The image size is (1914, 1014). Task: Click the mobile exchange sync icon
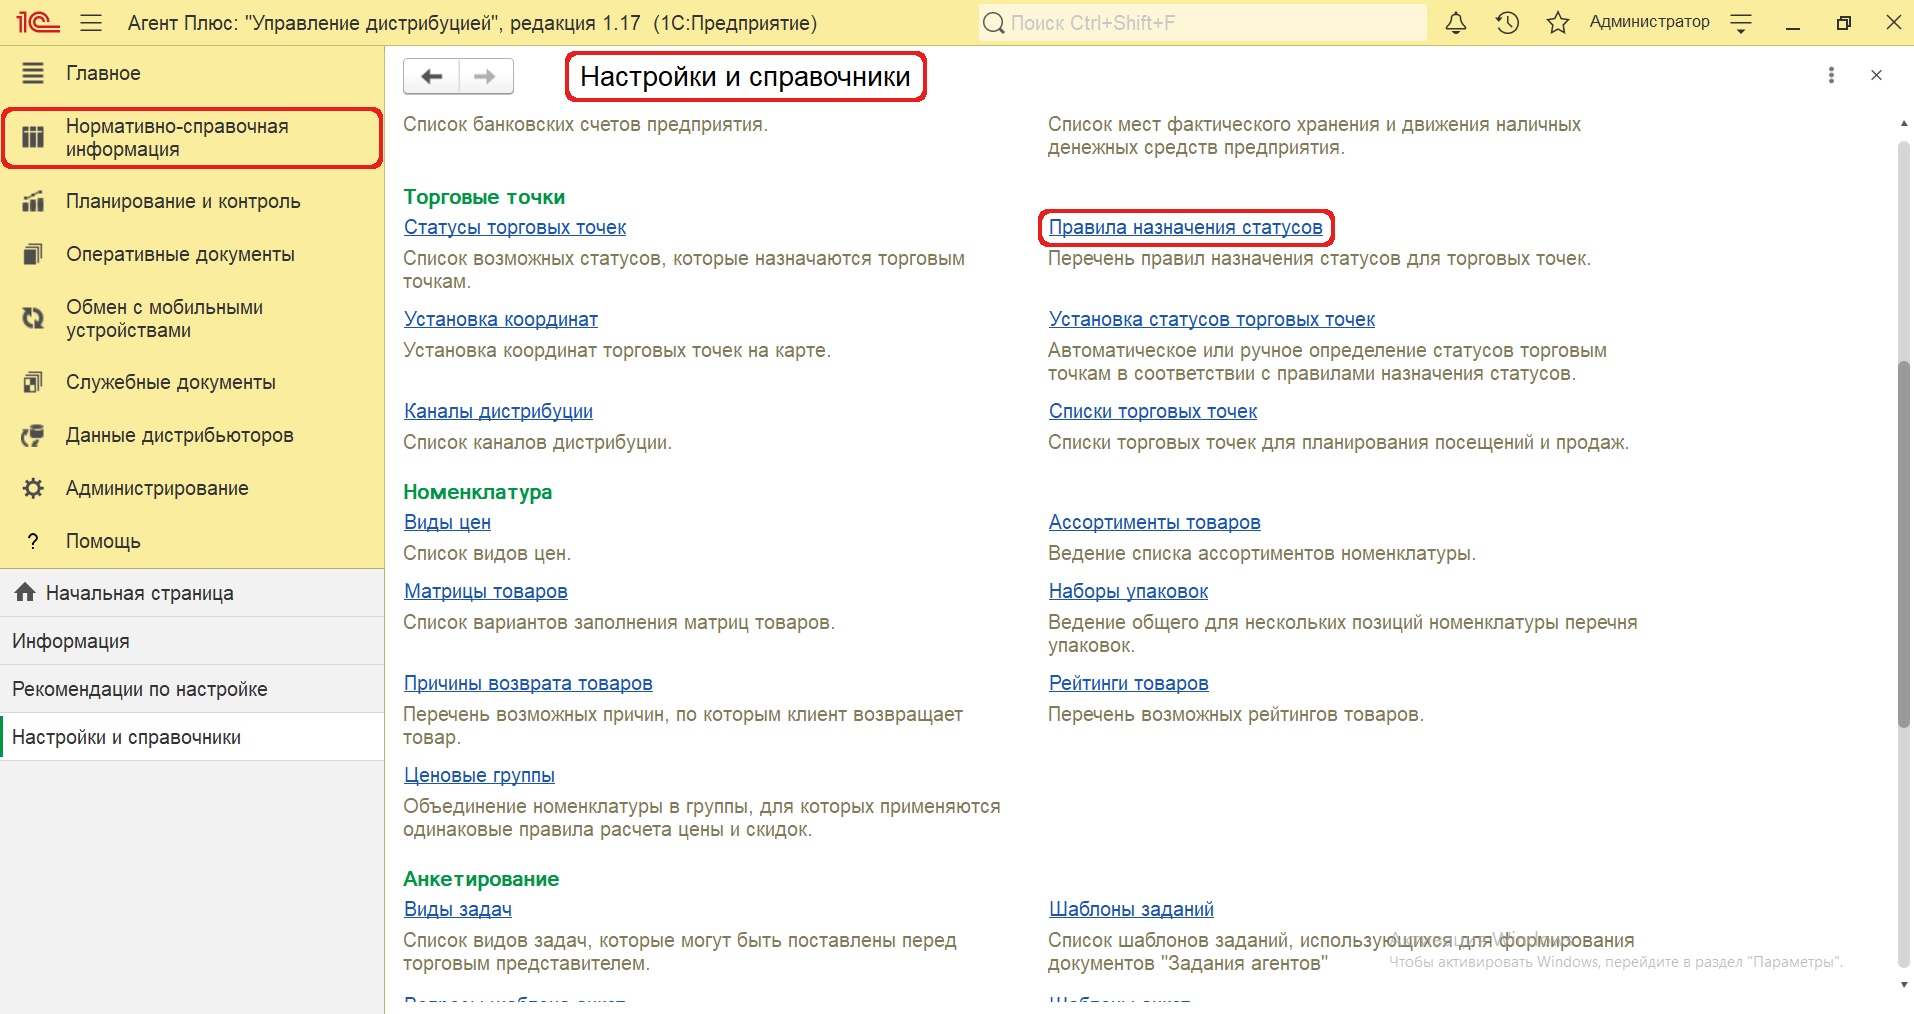(33, 318)
